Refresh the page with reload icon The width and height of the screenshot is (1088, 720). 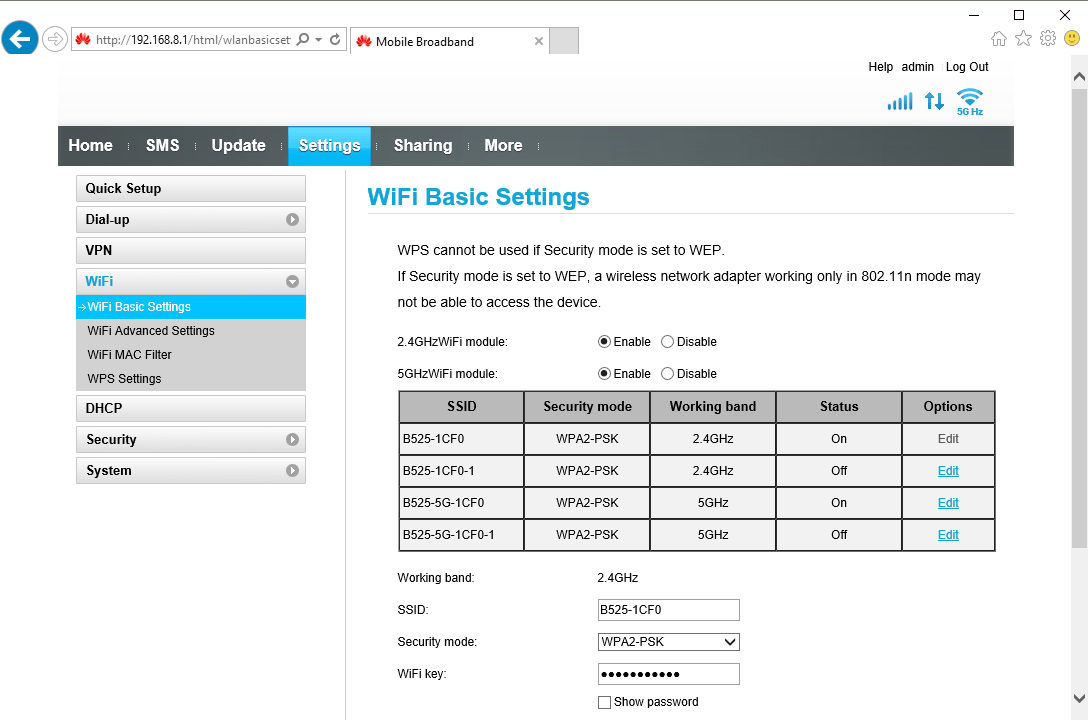click(335, 41)
